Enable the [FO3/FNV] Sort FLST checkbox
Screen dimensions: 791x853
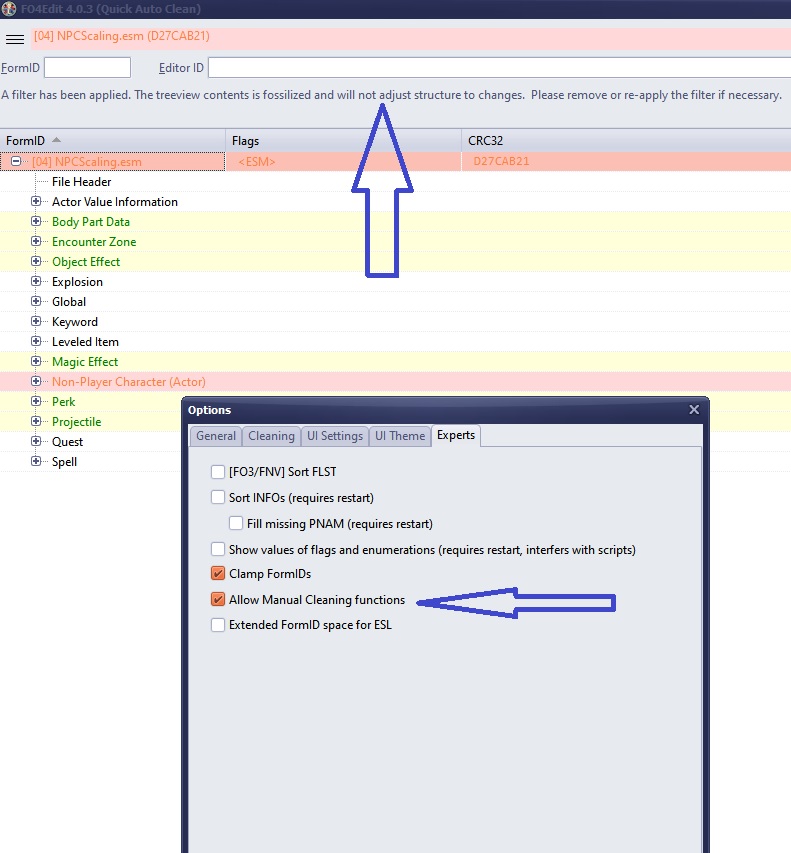click(x=218, y=472)
